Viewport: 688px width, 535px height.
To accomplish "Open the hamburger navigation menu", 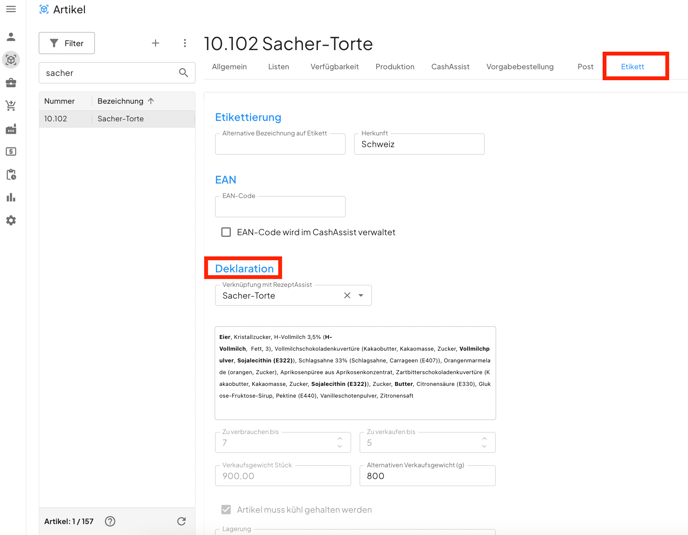I will [x=11, y=9].
